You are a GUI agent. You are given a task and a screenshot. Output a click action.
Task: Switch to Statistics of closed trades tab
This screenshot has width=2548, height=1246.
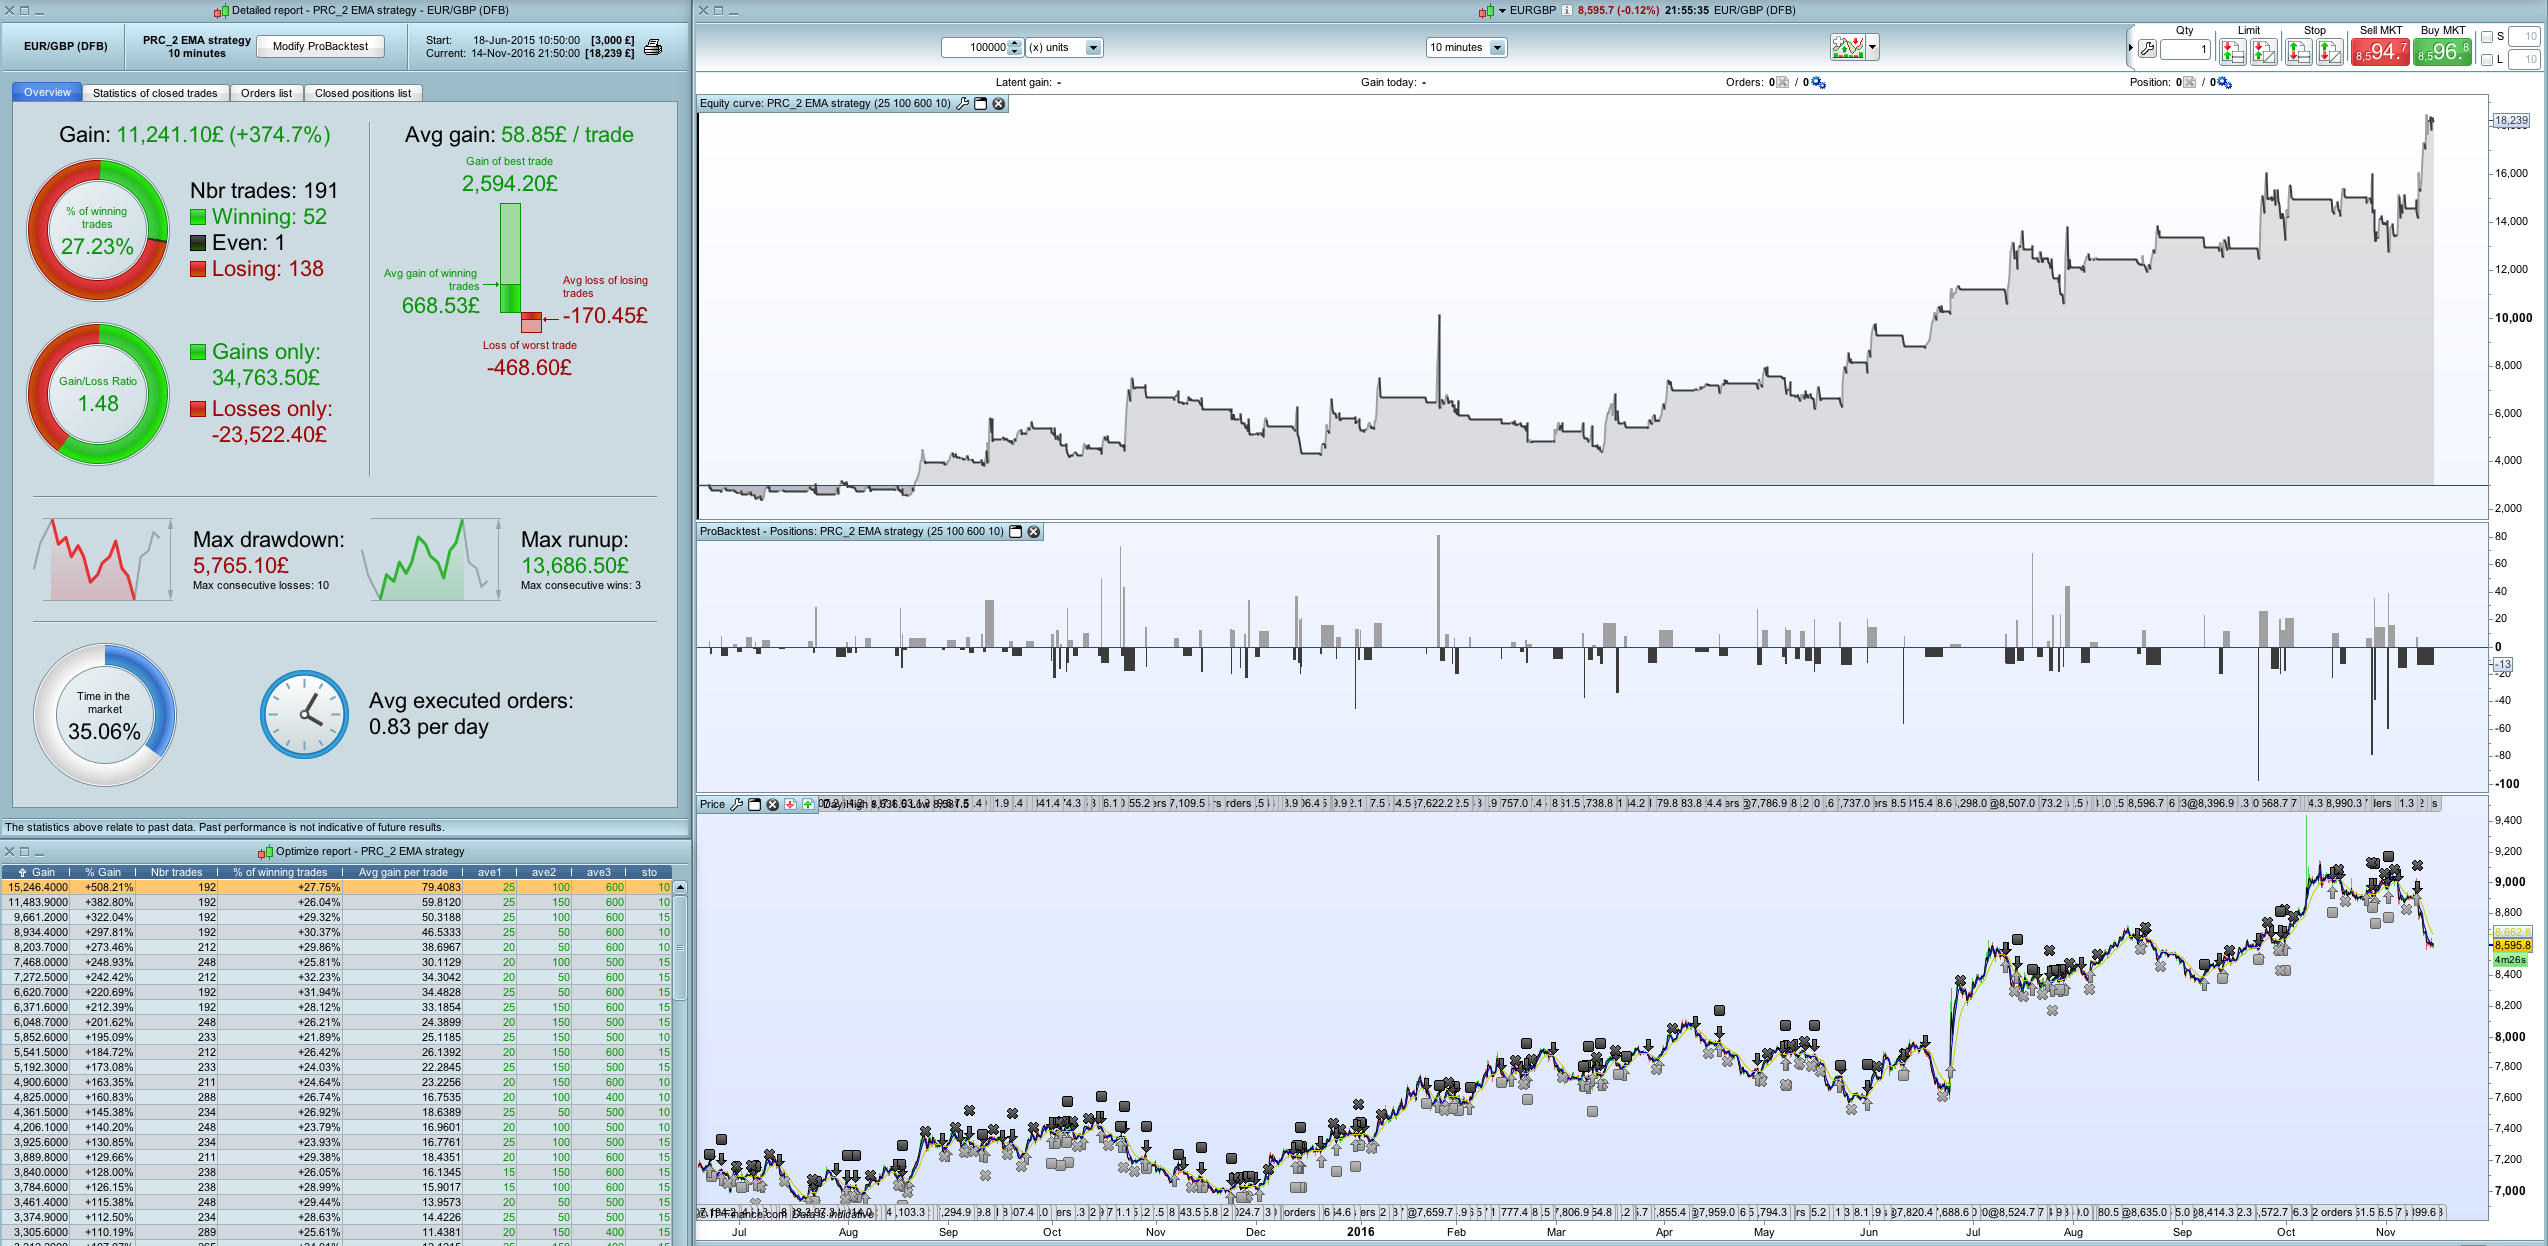(x=155, y=93)
